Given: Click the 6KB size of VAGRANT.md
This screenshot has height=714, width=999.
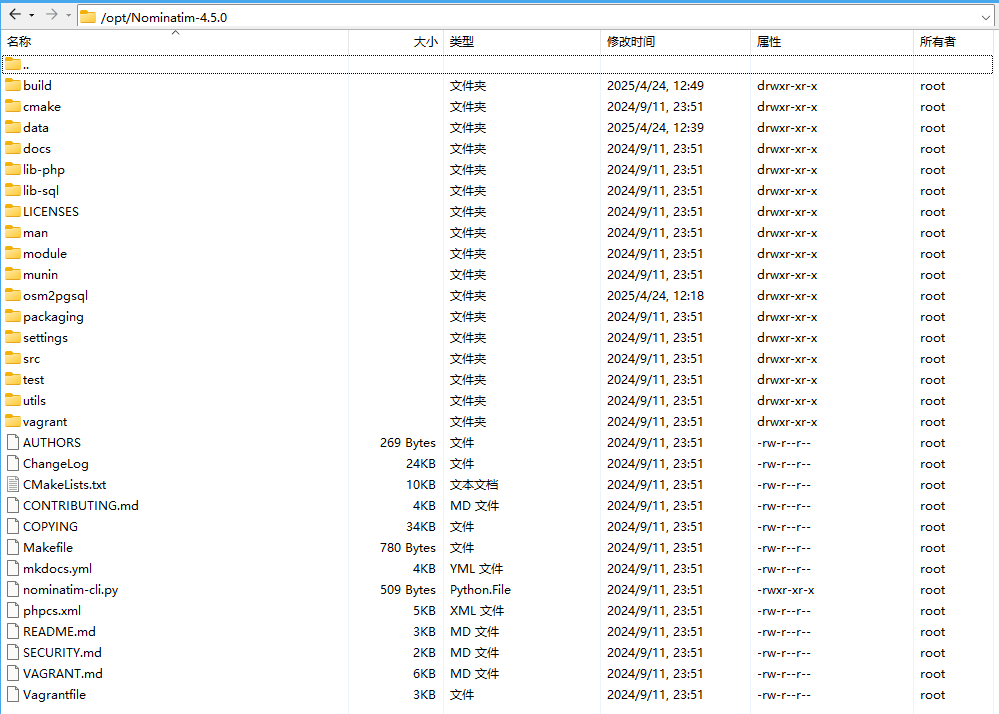Looking at the screenshot, I should click(x=424, y=674).
